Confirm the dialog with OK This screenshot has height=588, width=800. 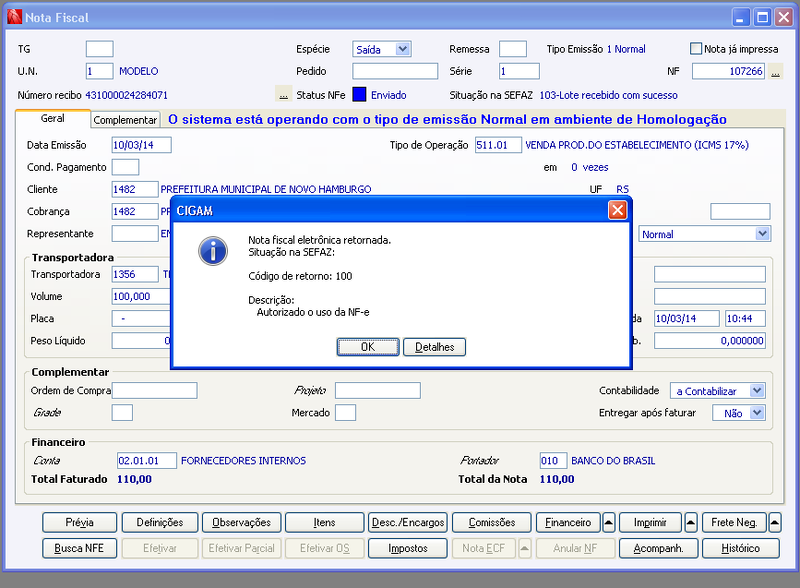tap(368, 347)
